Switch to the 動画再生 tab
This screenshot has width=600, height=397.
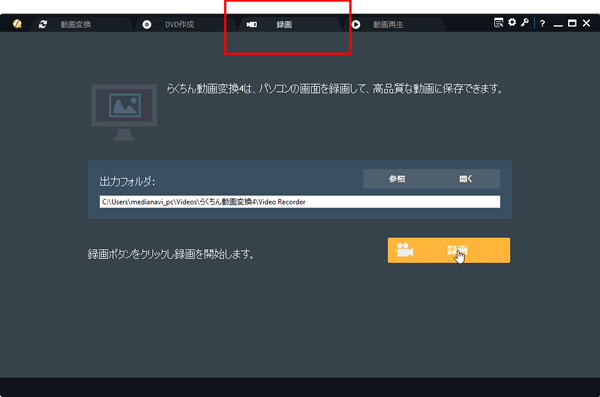coord(388,25)
